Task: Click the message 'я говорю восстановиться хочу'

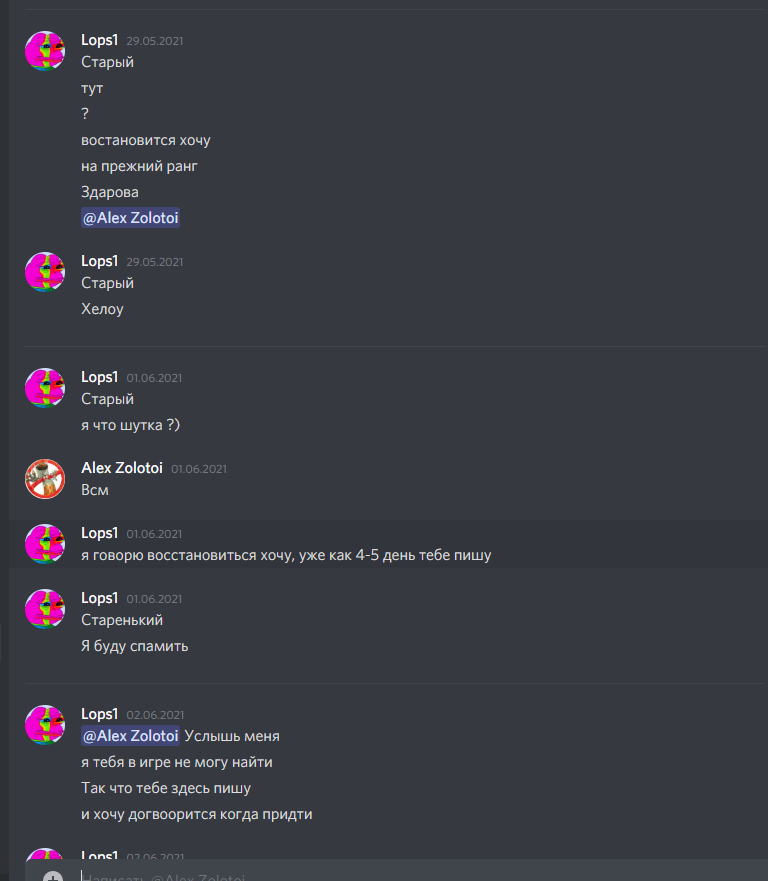Action: pos(286,555)
